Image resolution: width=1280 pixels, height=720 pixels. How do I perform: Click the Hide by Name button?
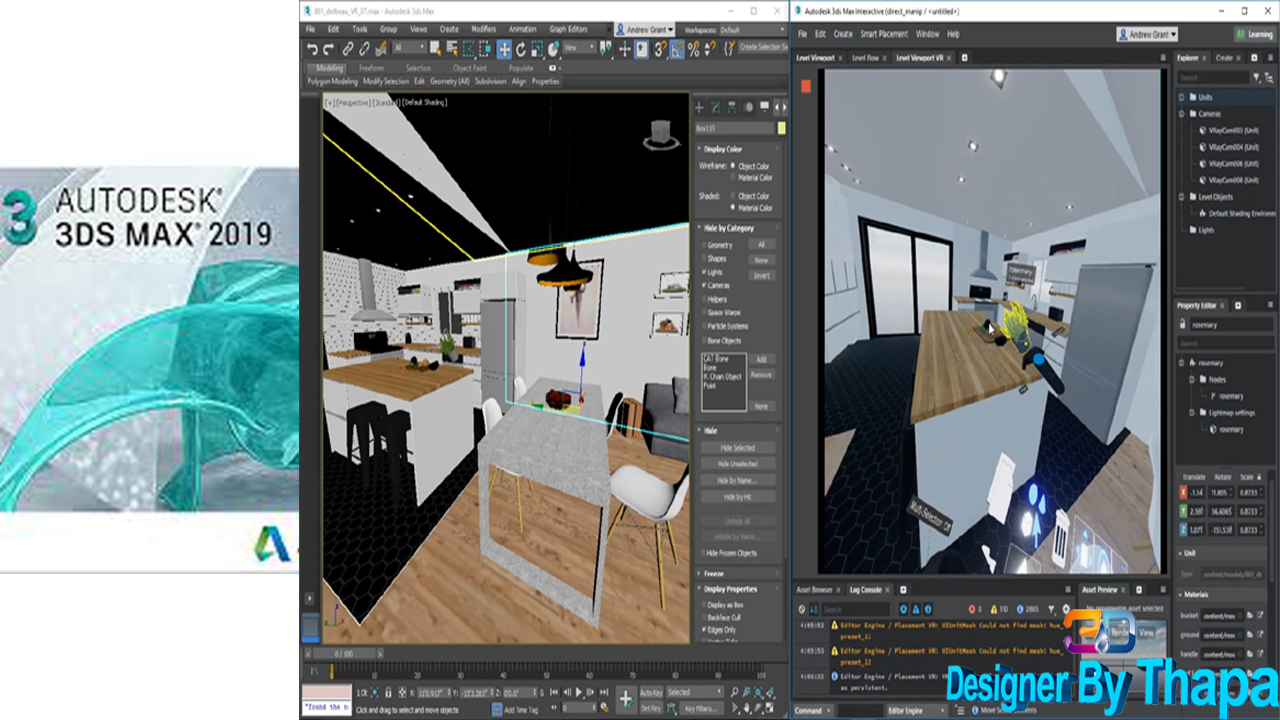pos(737,481)
